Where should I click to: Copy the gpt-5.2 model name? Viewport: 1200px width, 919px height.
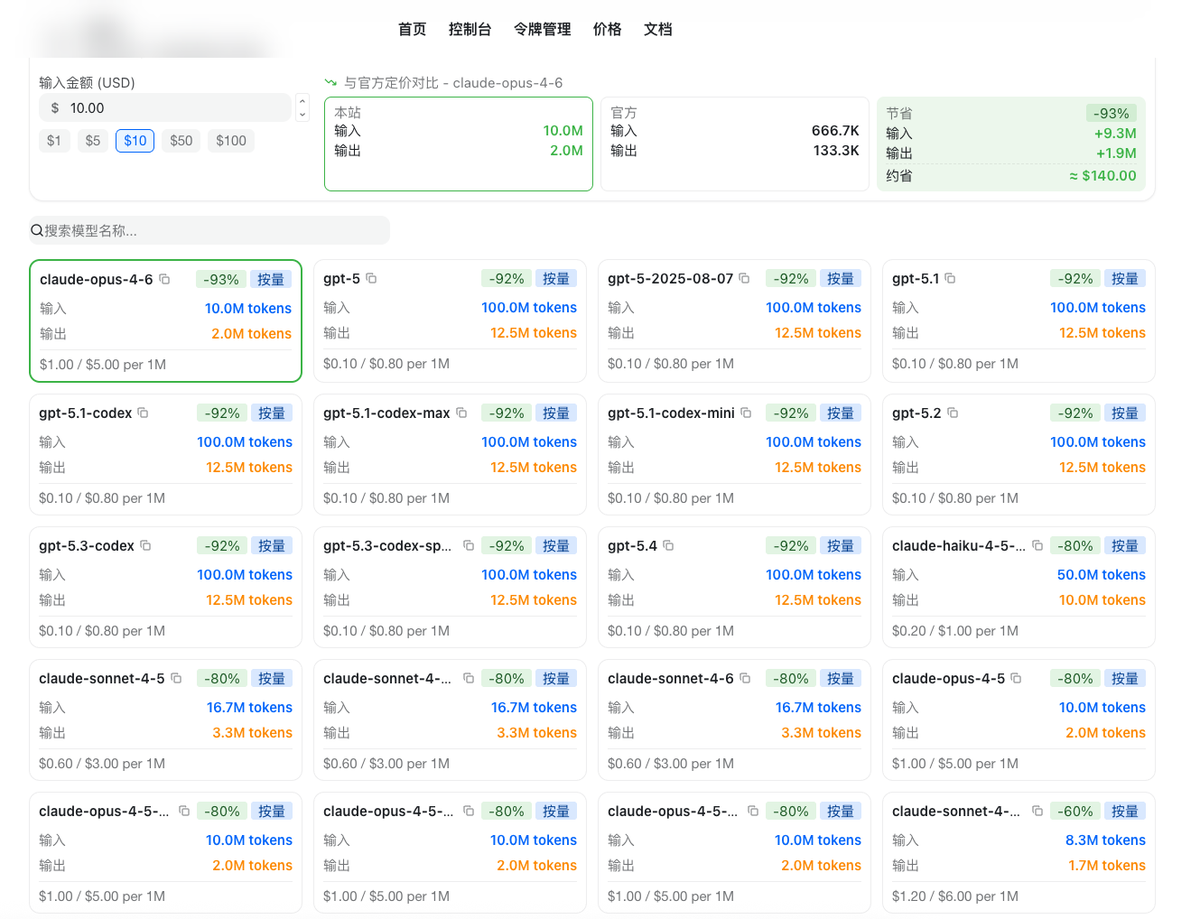click(x=952, y=413)
